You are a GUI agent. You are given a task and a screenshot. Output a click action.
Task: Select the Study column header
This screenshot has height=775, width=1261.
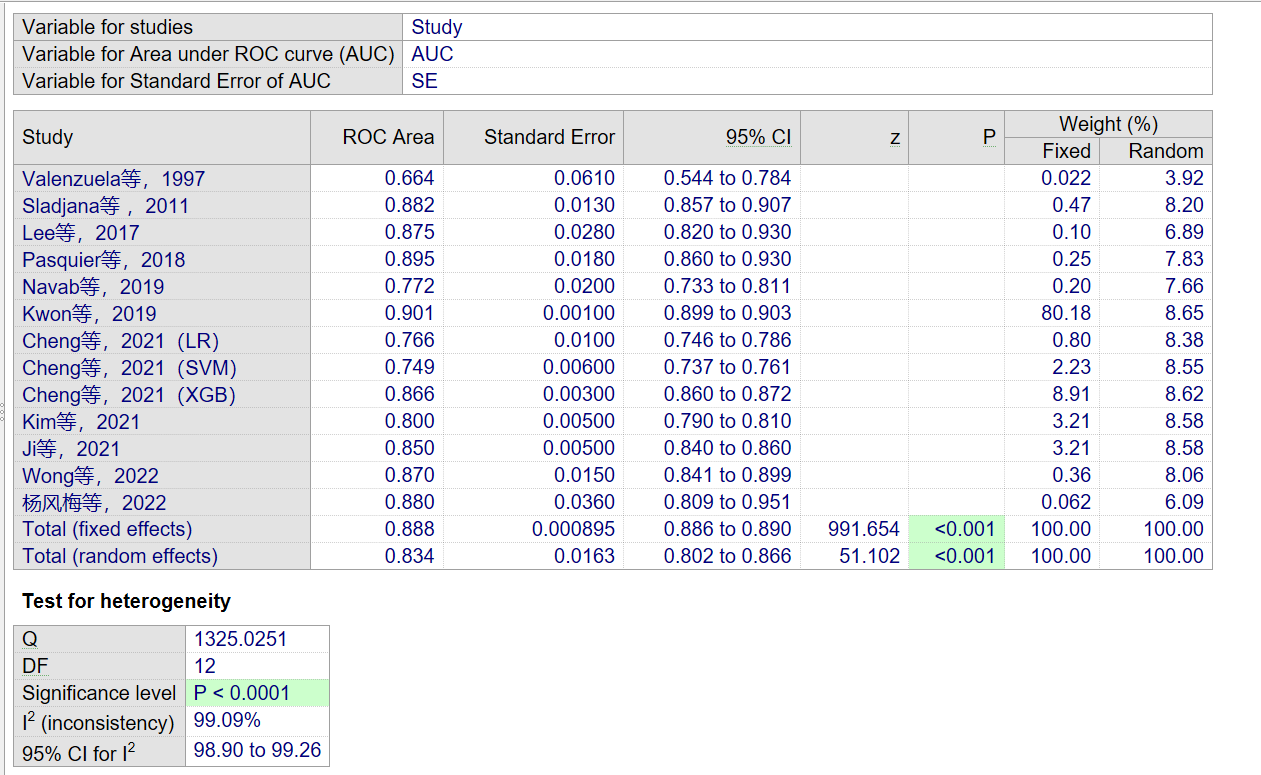point(47,137)
